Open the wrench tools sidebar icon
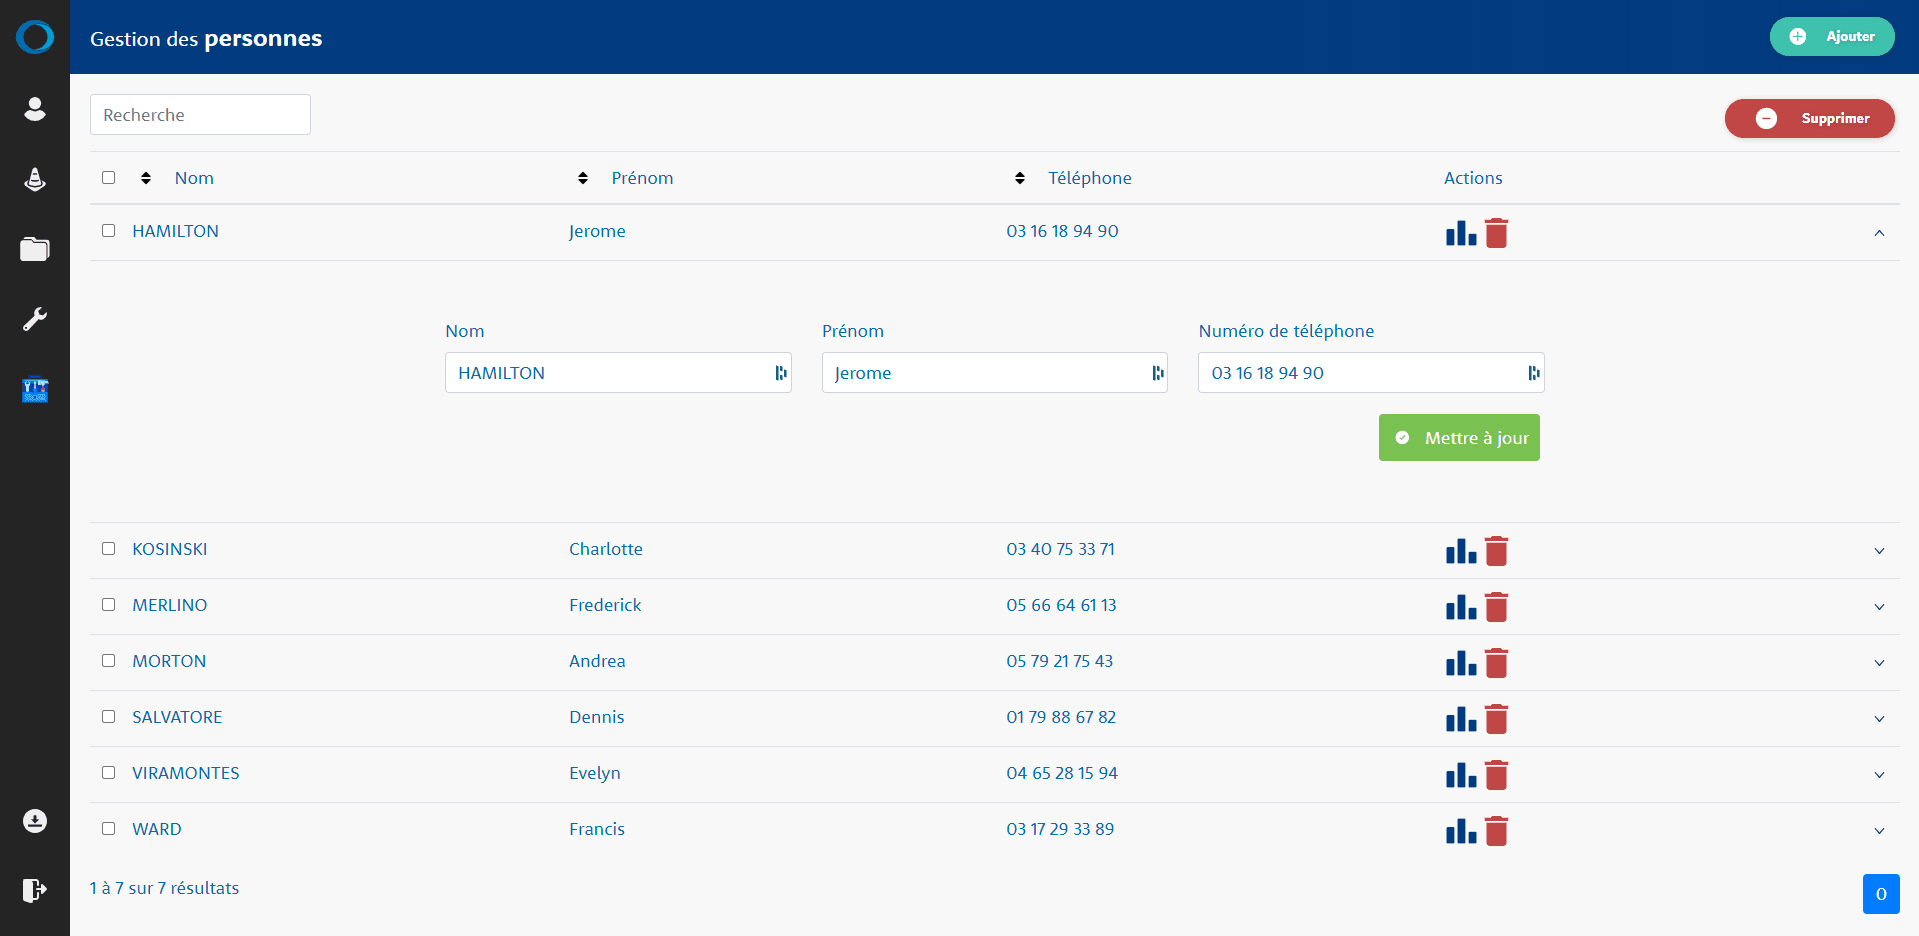 click(x=35, y=319)
